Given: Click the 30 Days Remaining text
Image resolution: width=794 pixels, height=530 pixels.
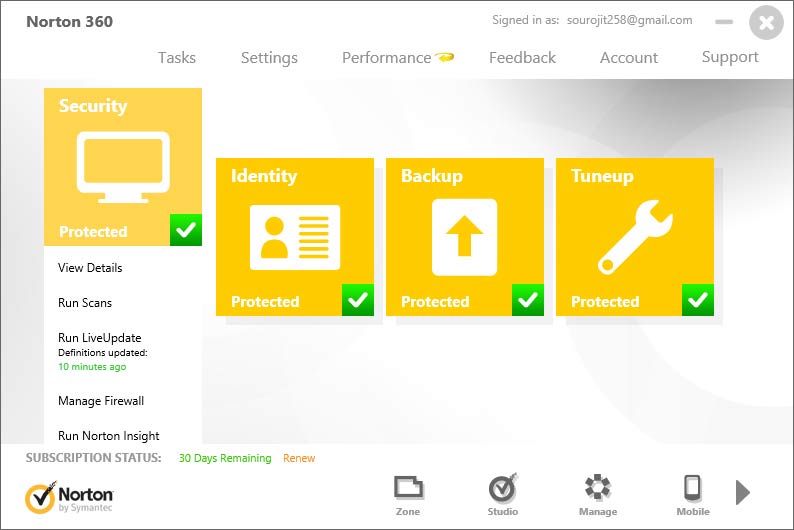Looking at the screenshot, I should [225, 458].
